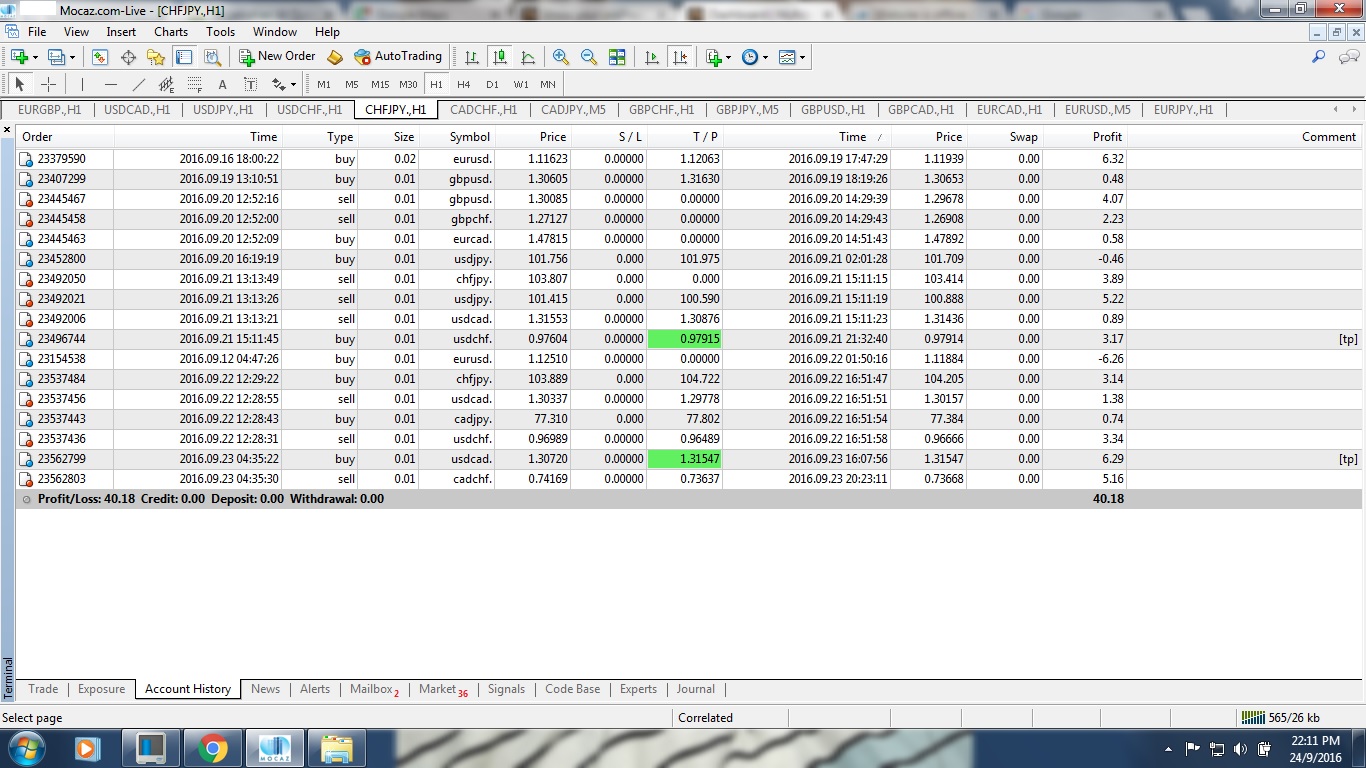This screenshot has width=1366, height=768.
Task: Open the Profiles menu icon
Action: click(x=56, y=57)
